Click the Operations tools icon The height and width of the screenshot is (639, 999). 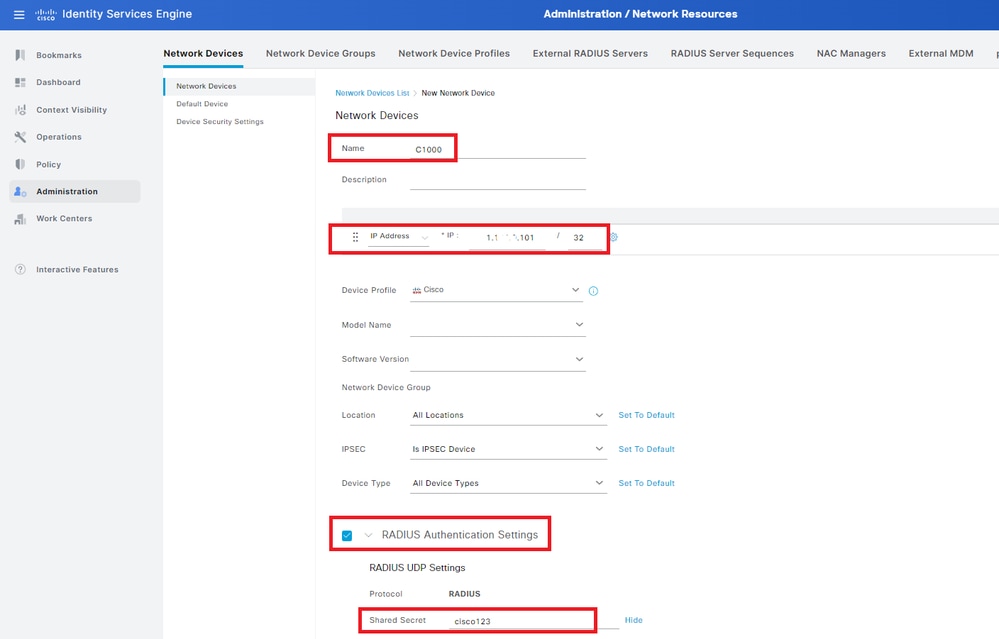[20, 137]
